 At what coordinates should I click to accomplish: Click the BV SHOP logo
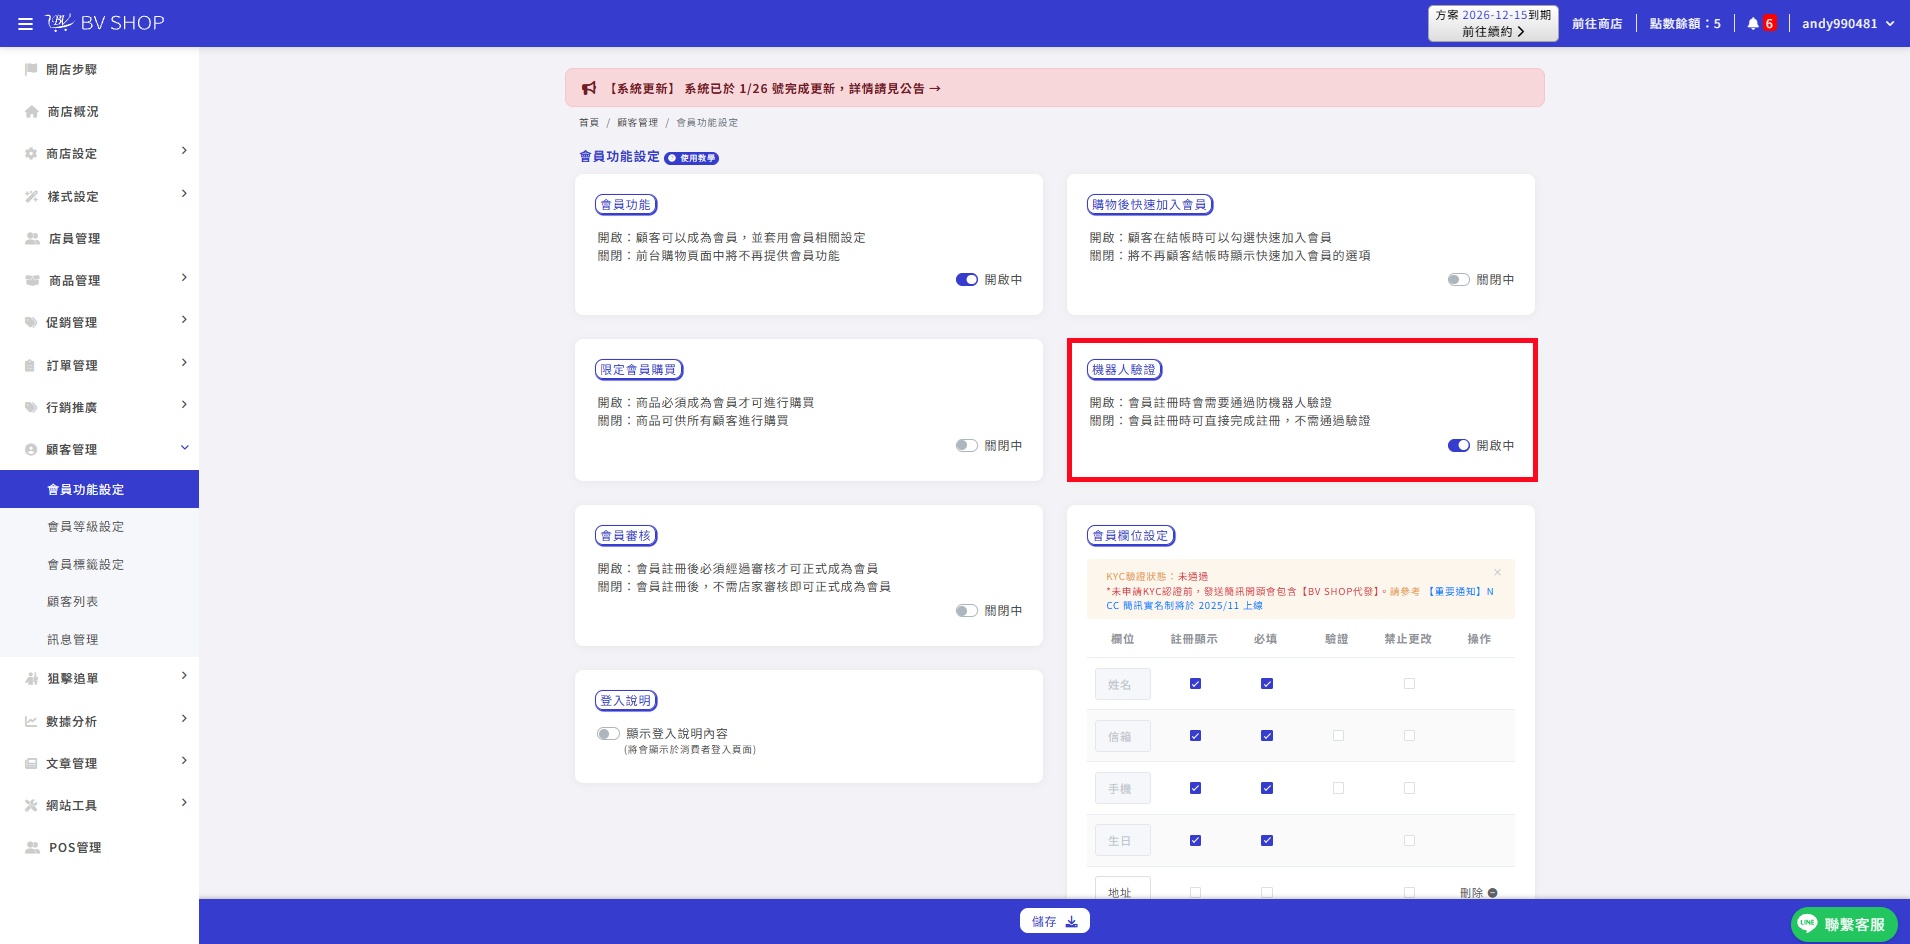coord(105,23)
